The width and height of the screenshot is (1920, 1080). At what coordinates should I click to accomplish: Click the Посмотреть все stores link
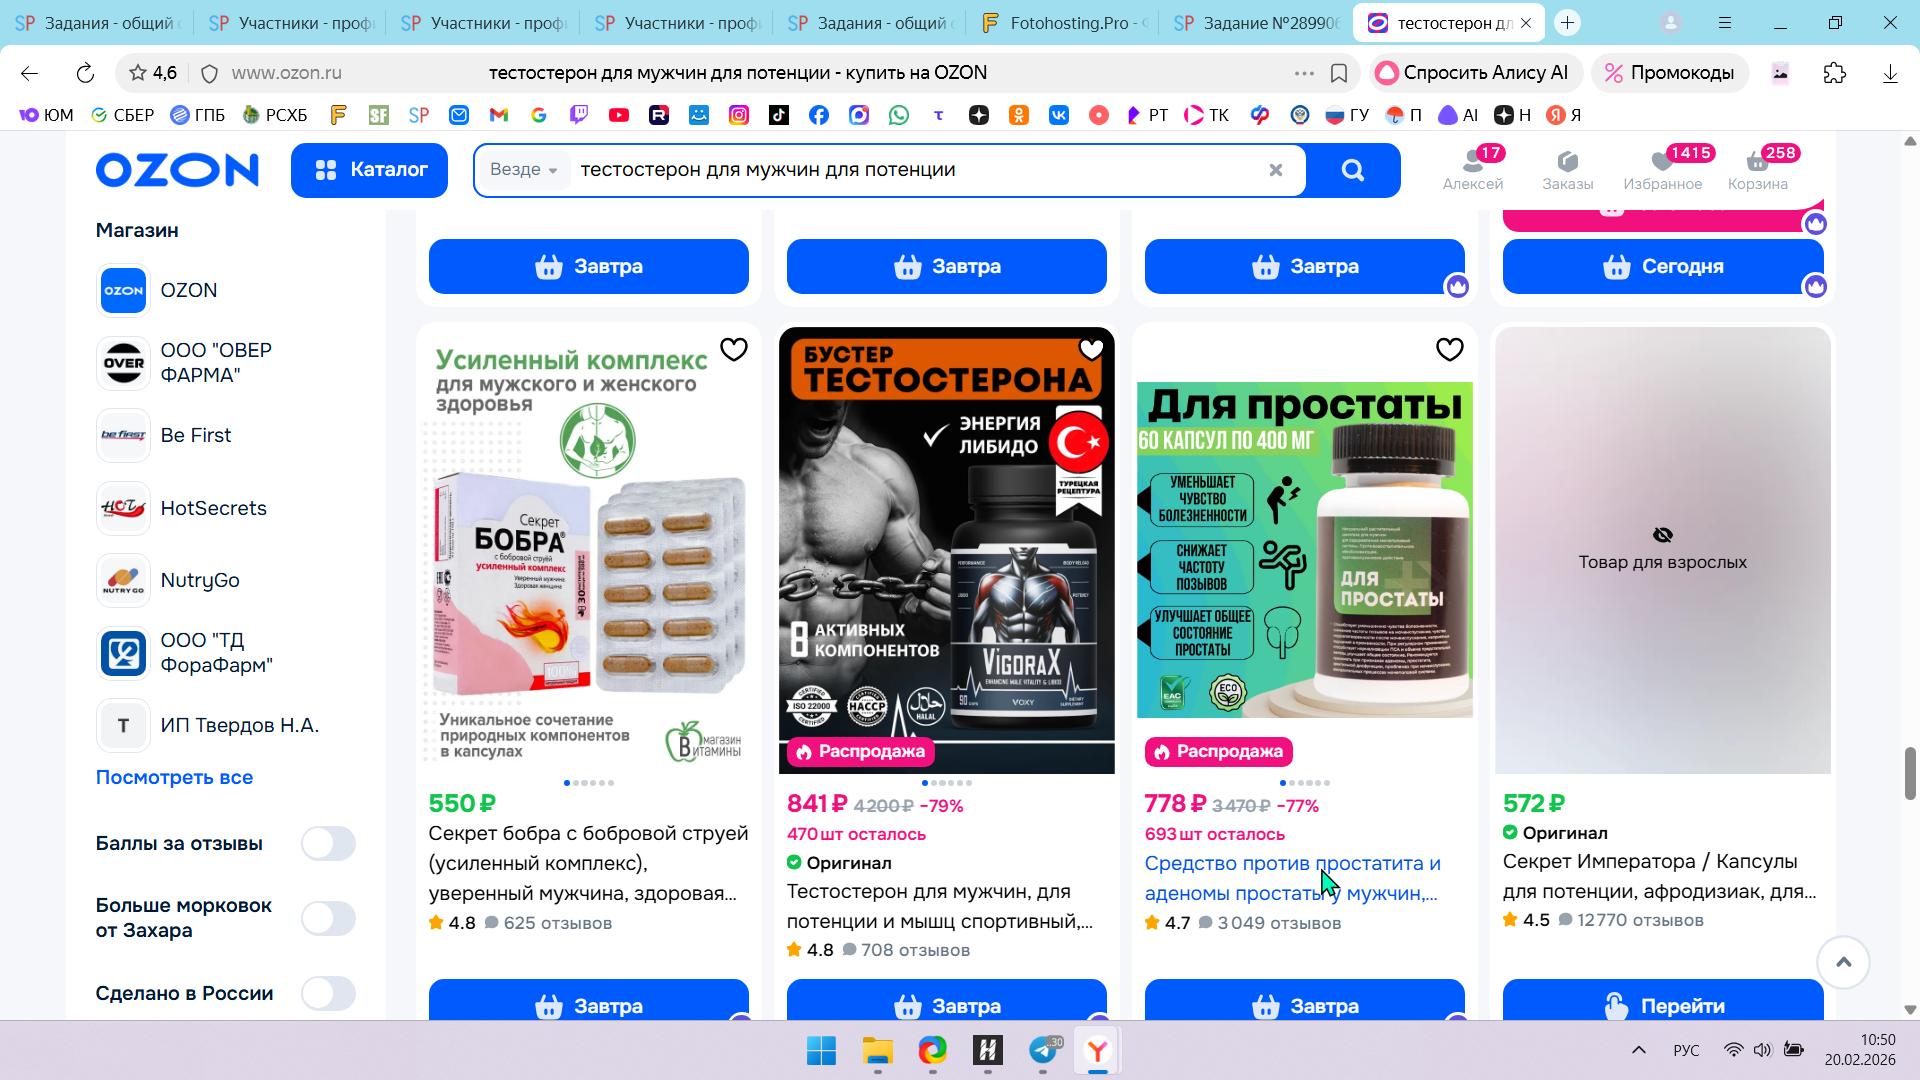[174, 777]
